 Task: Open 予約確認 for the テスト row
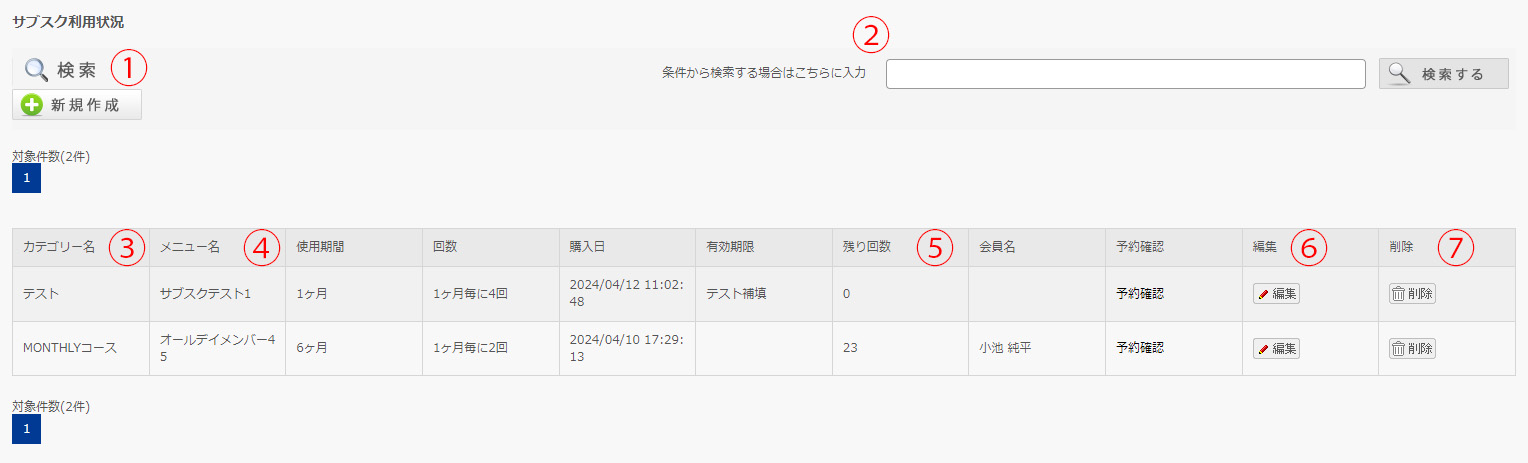[1140, 294]
